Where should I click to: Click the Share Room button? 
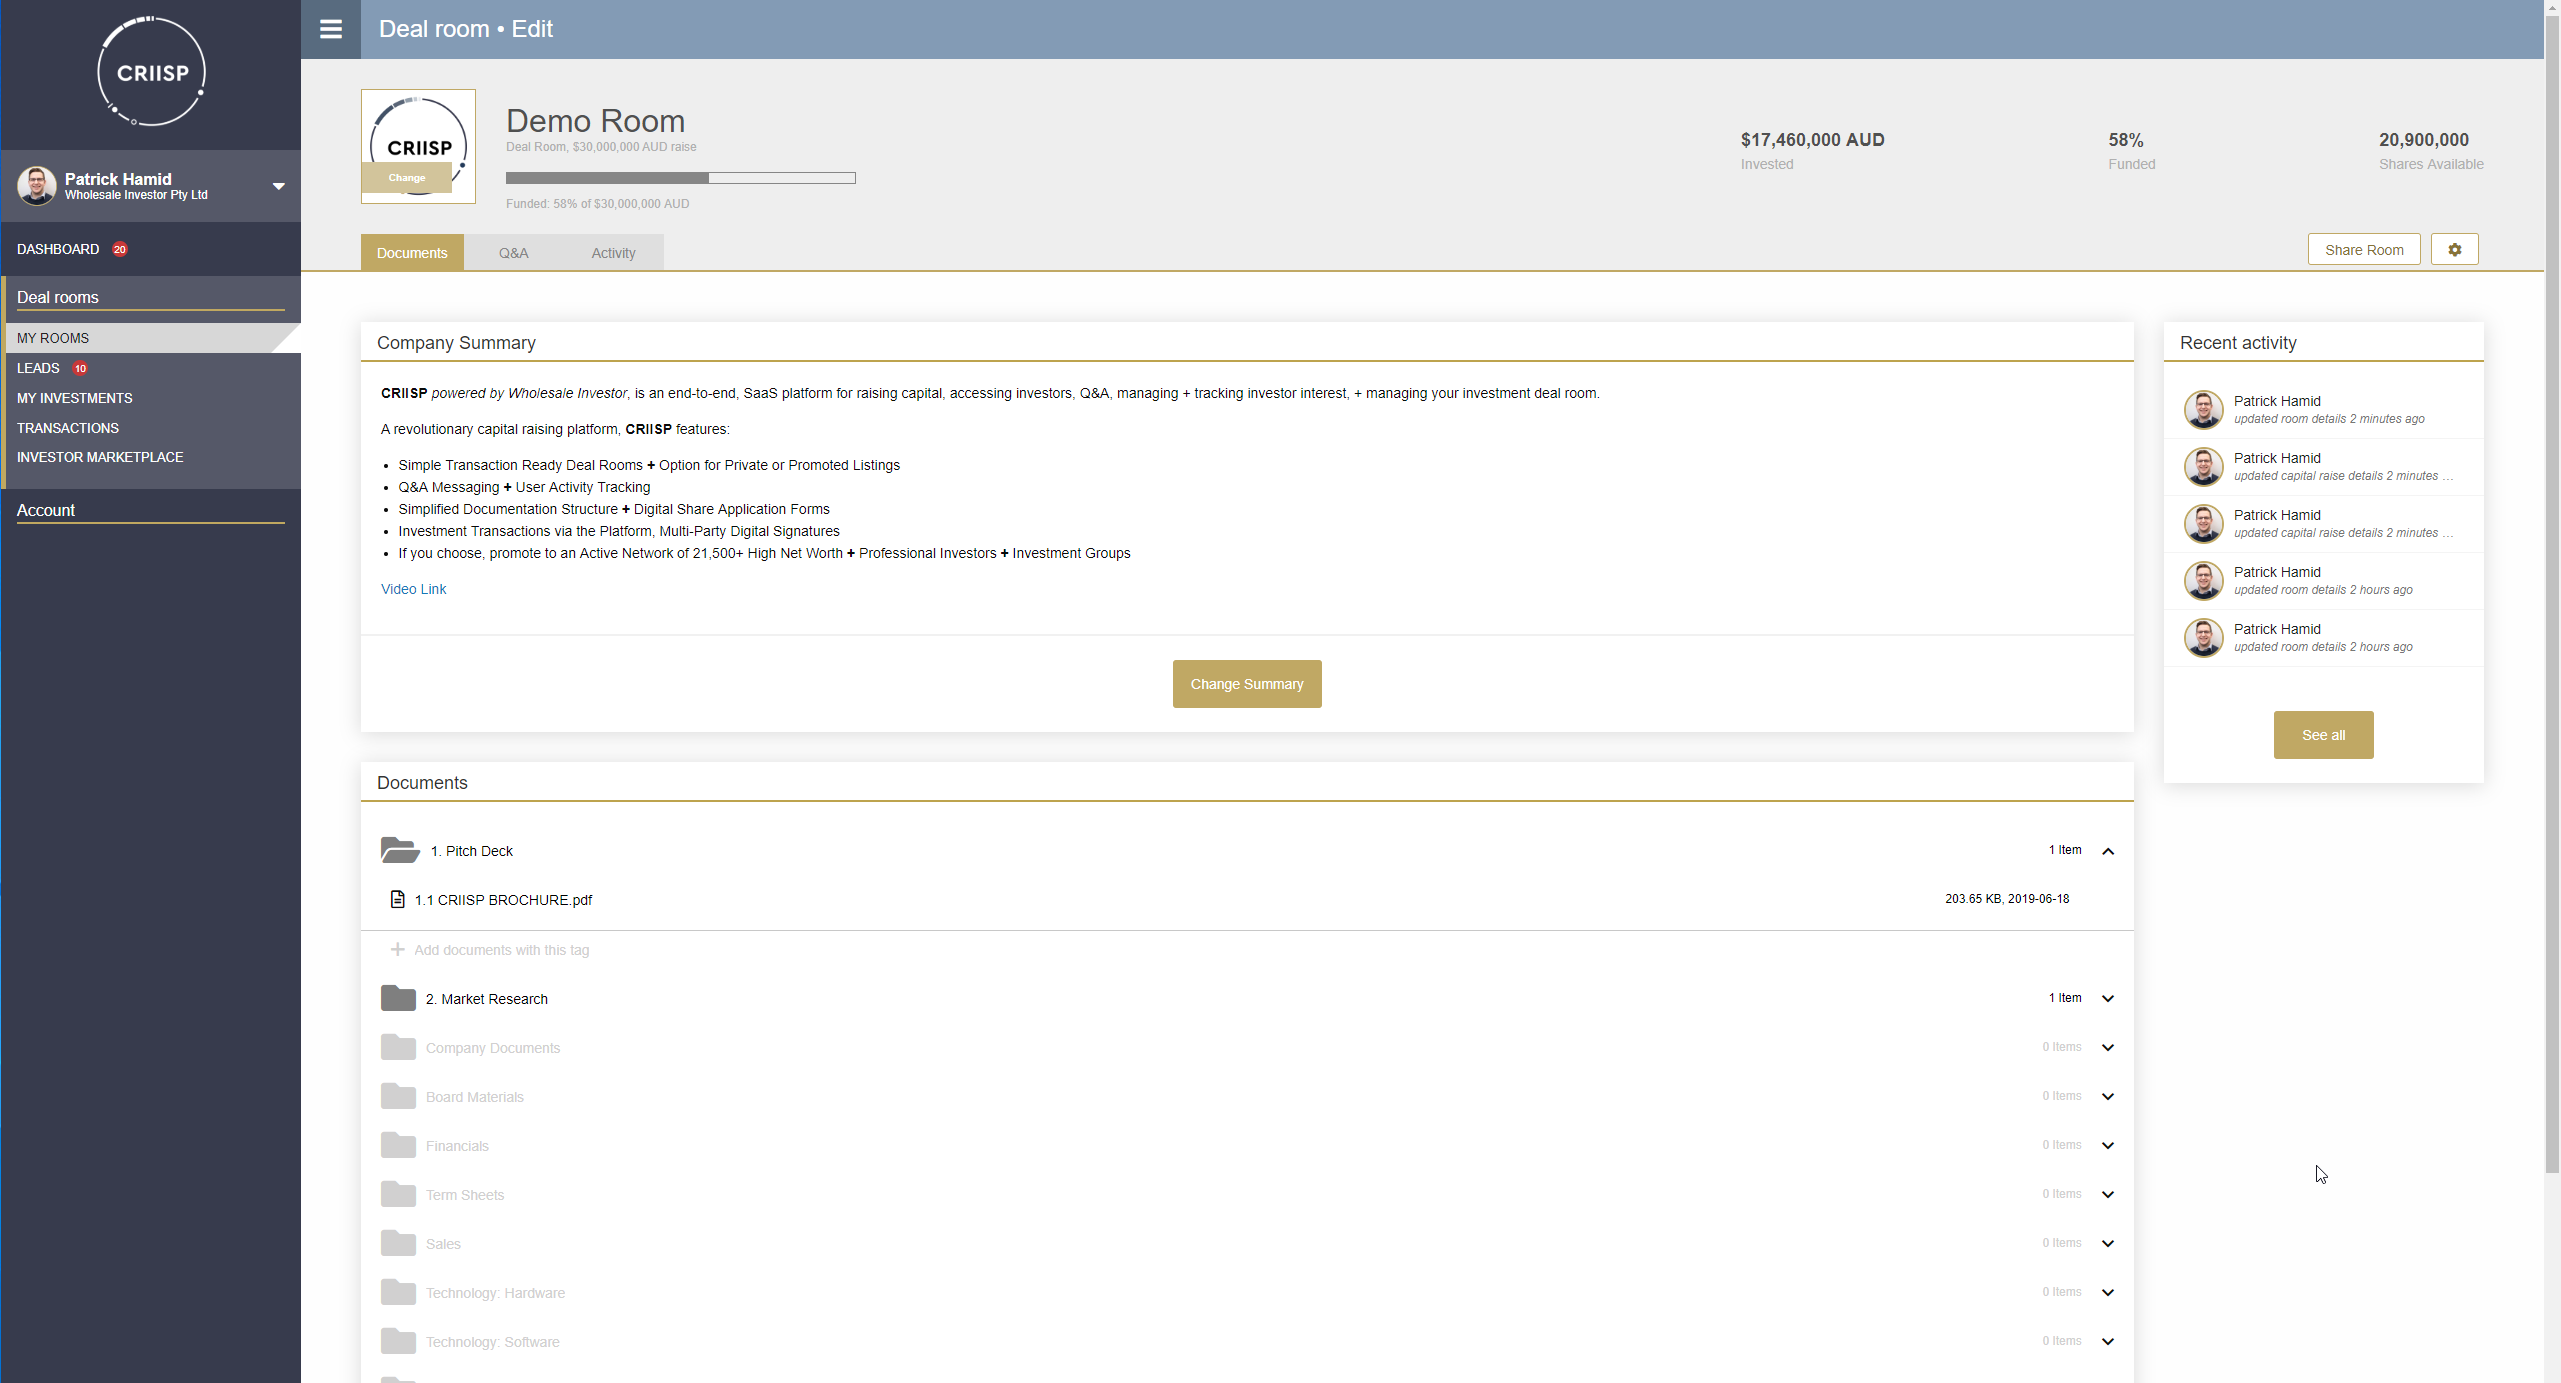(x=2363, y=250)
